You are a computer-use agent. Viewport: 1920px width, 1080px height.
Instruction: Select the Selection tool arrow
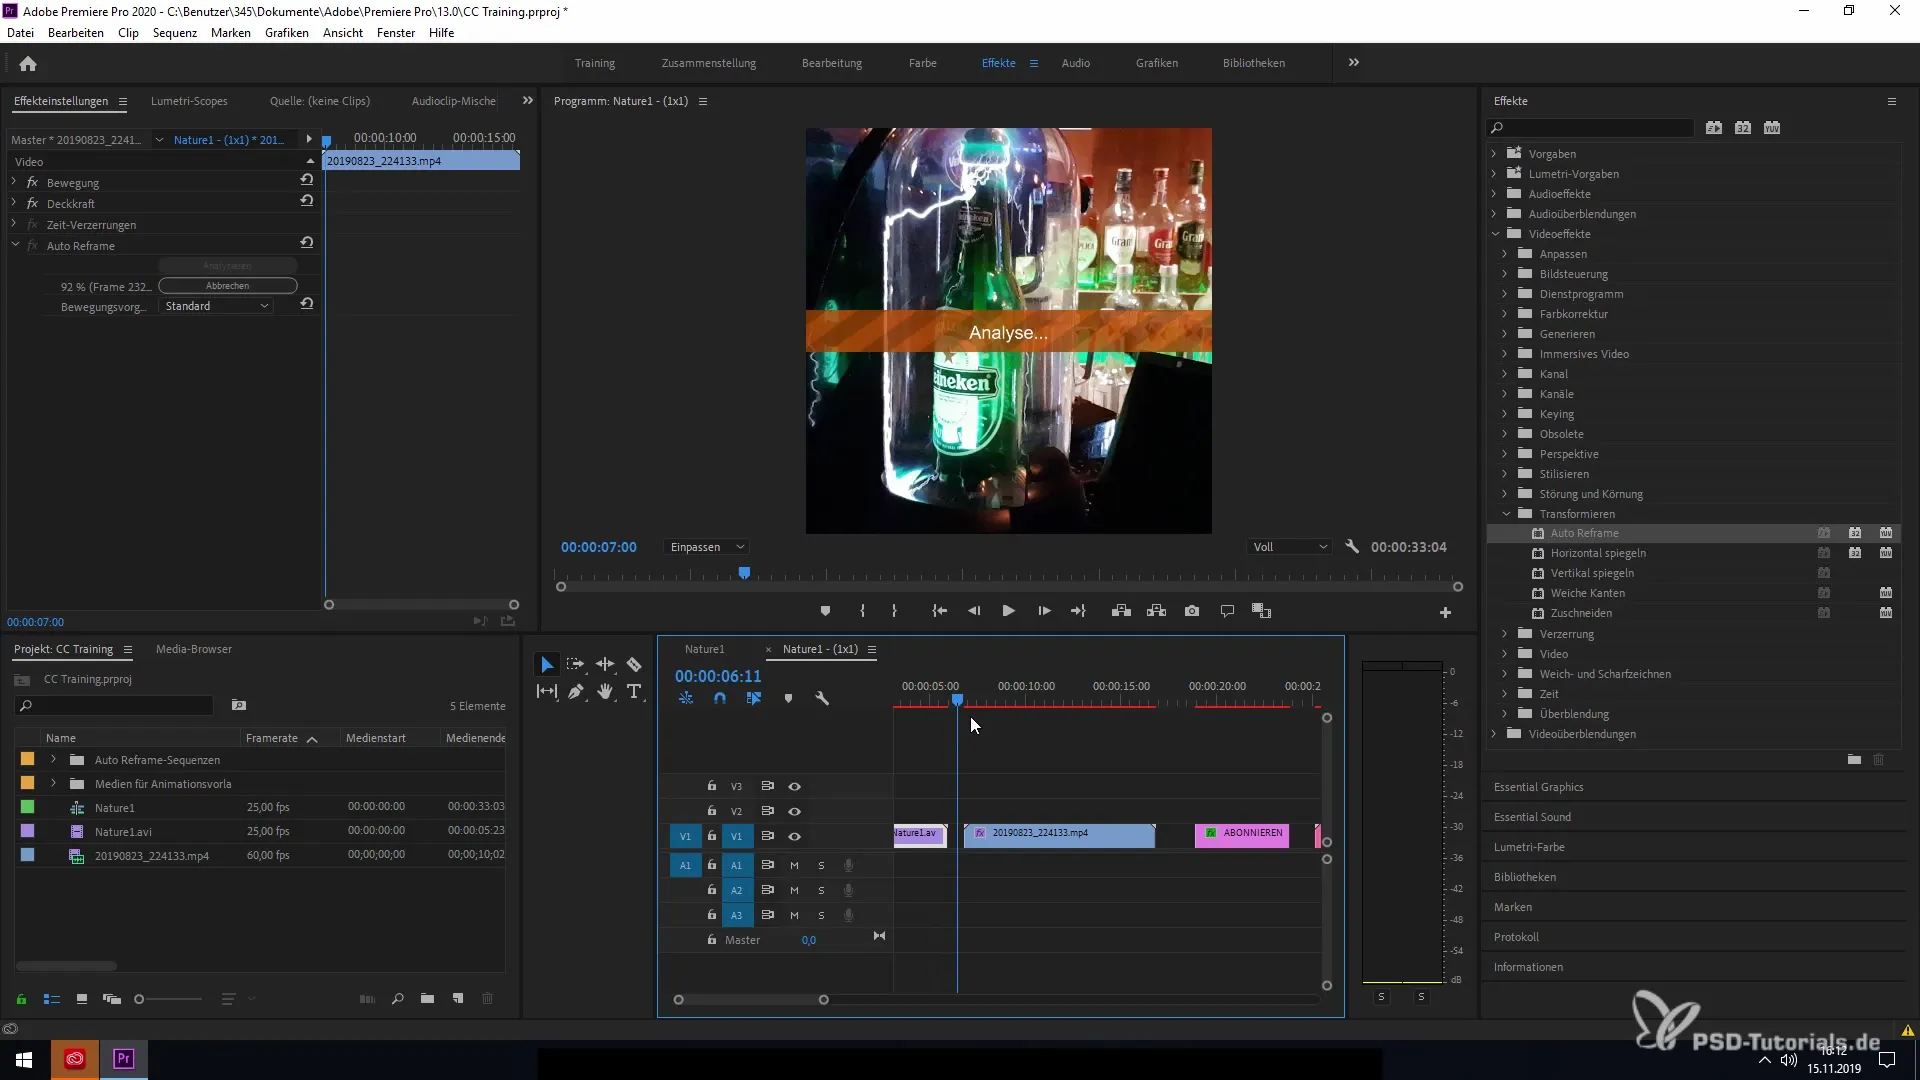point(547,664)
